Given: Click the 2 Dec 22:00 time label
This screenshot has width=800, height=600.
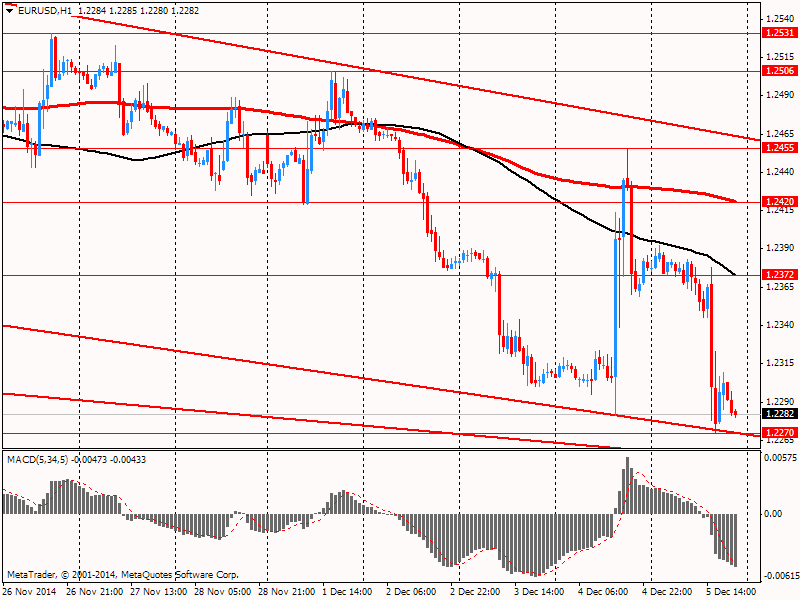Looking at the screenshot, I should (476, 591).
